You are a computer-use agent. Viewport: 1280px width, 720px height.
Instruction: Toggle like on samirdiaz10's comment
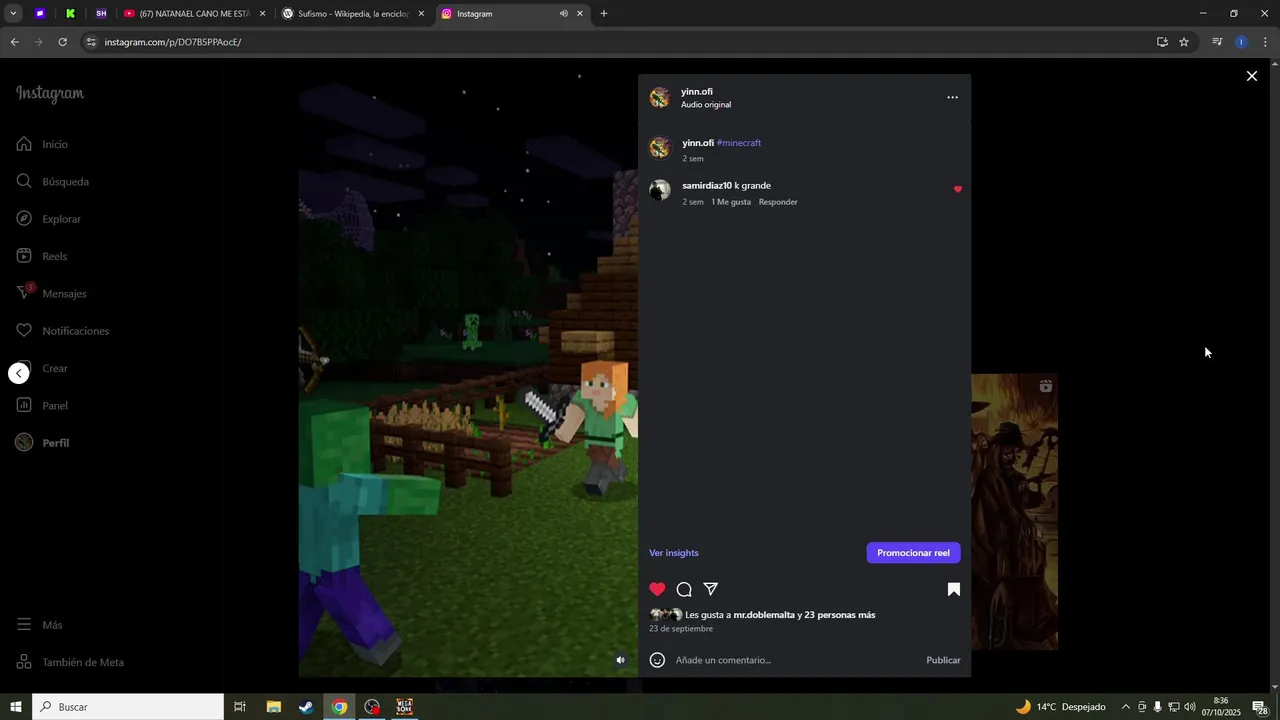pos(957,189)
